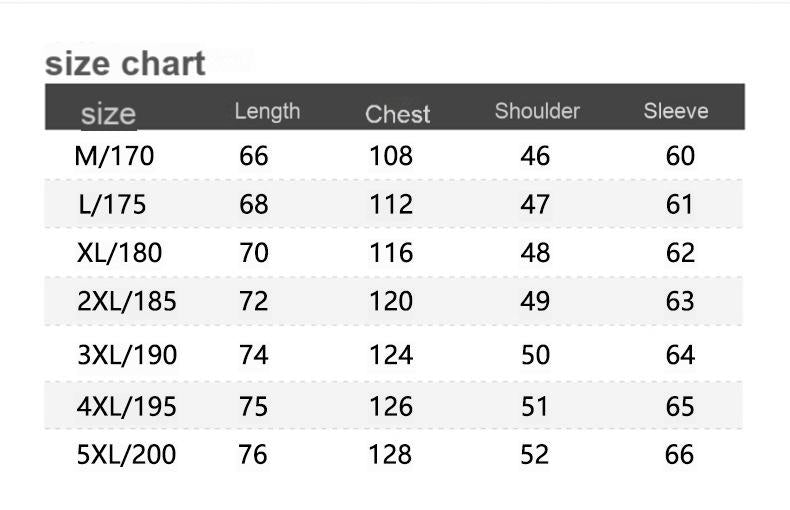
Task: Click chest value 108 for M/170
Action: [x=391, y=156]
